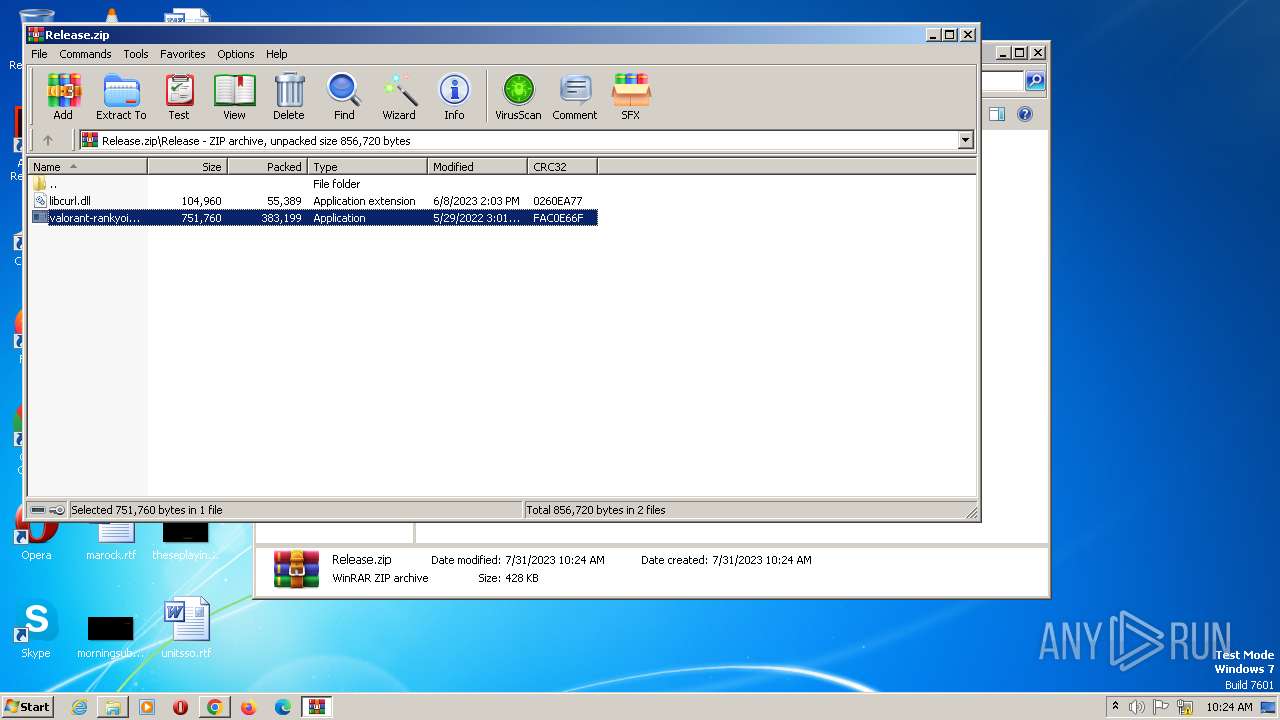
Task: Open the Comment tool
Action: click(575, 97)
